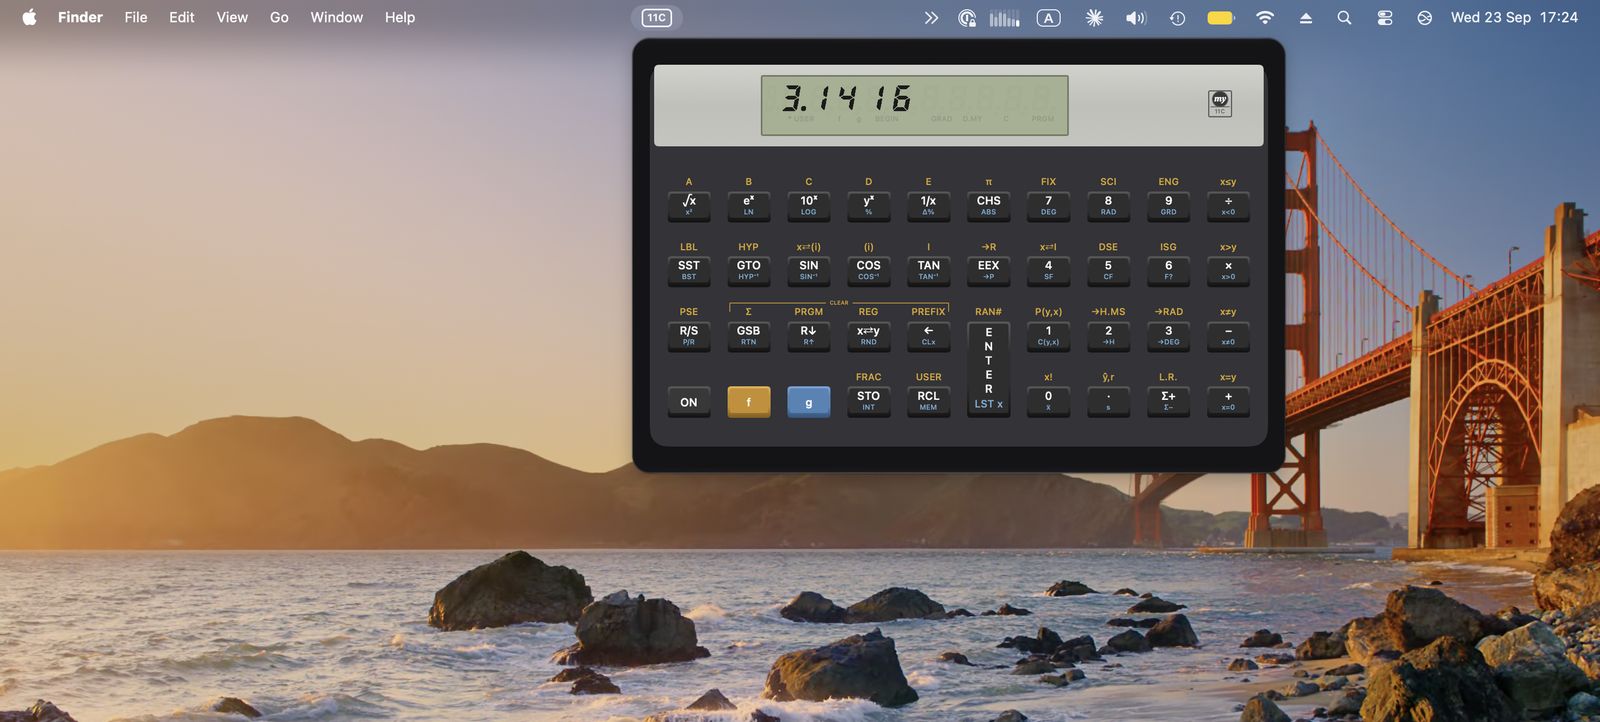The height and width of the screenshot is (722, 1600).
Task: Click the digit 9 key
Action: (x=1169, y=205)
